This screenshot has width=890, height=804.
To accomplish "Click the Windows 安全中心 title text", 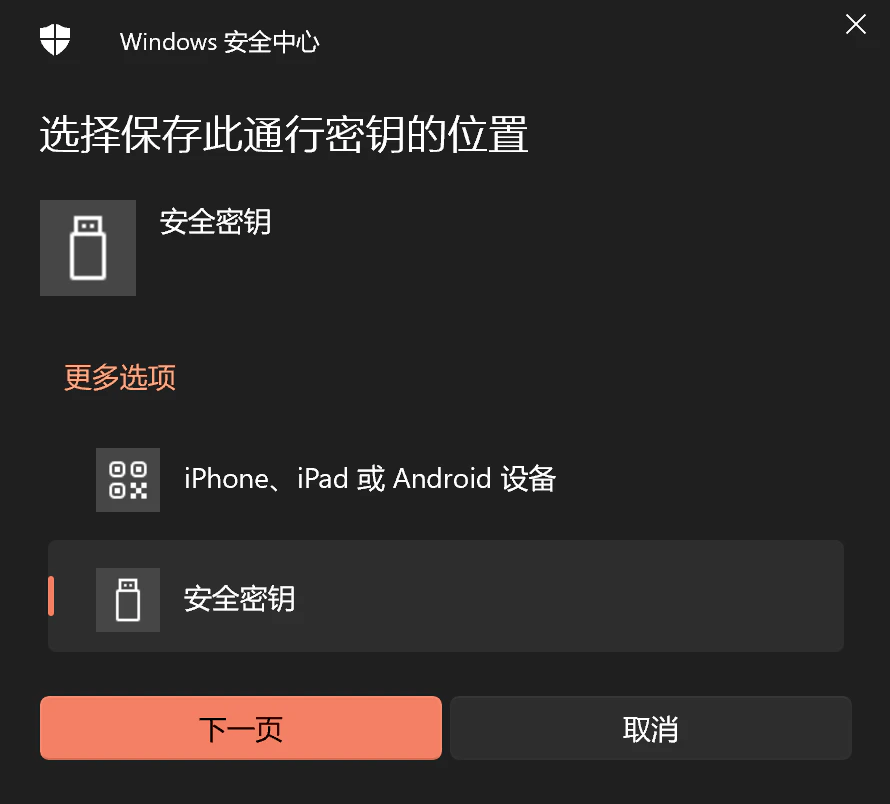I will point(220,42).
